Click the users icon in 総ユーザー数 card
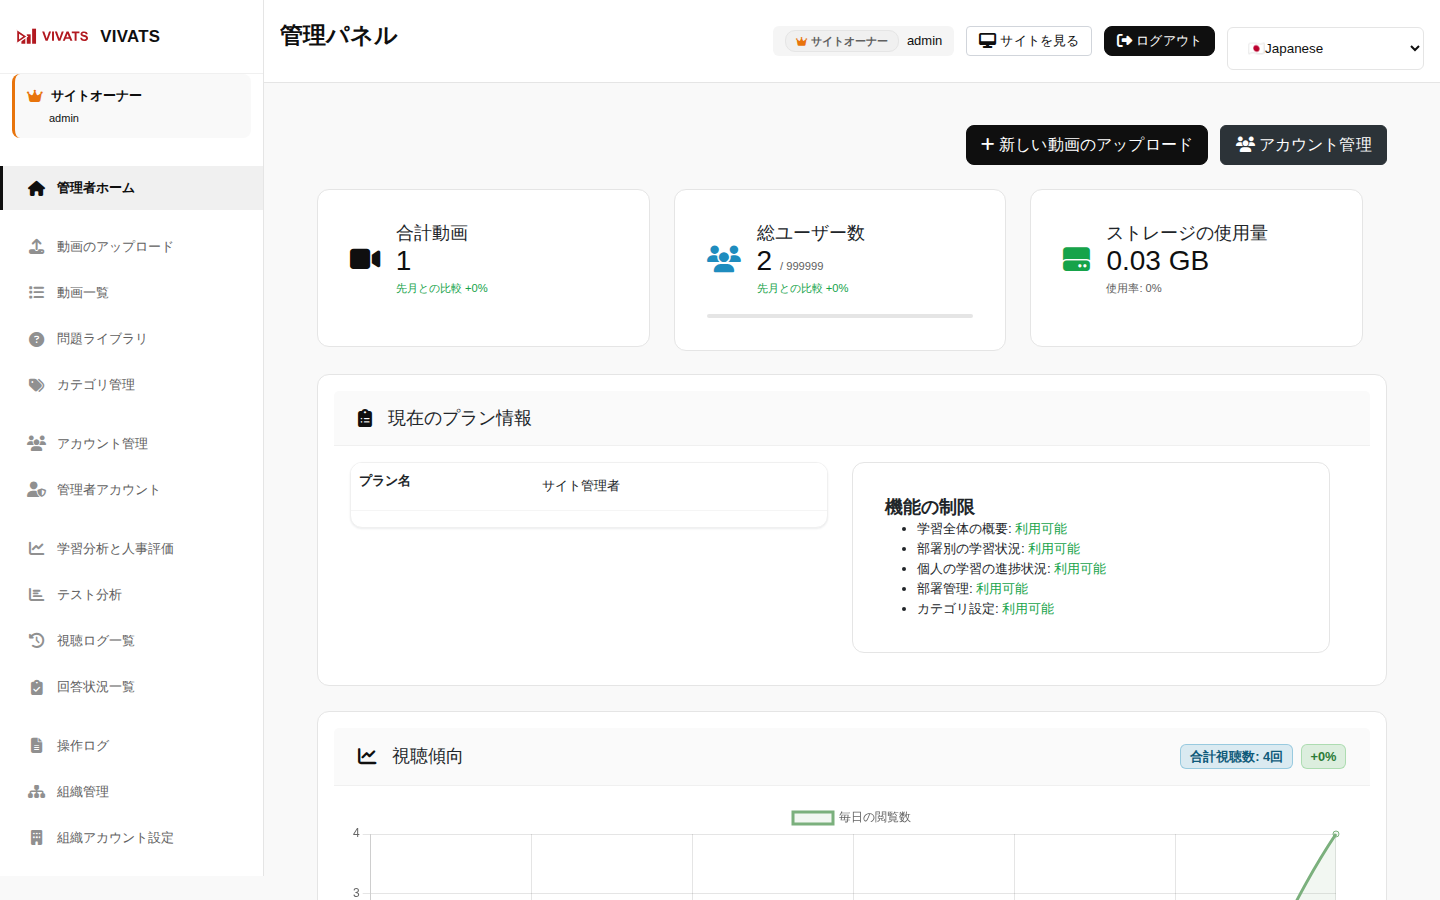The image size is (1440, 900). (724, 259)
